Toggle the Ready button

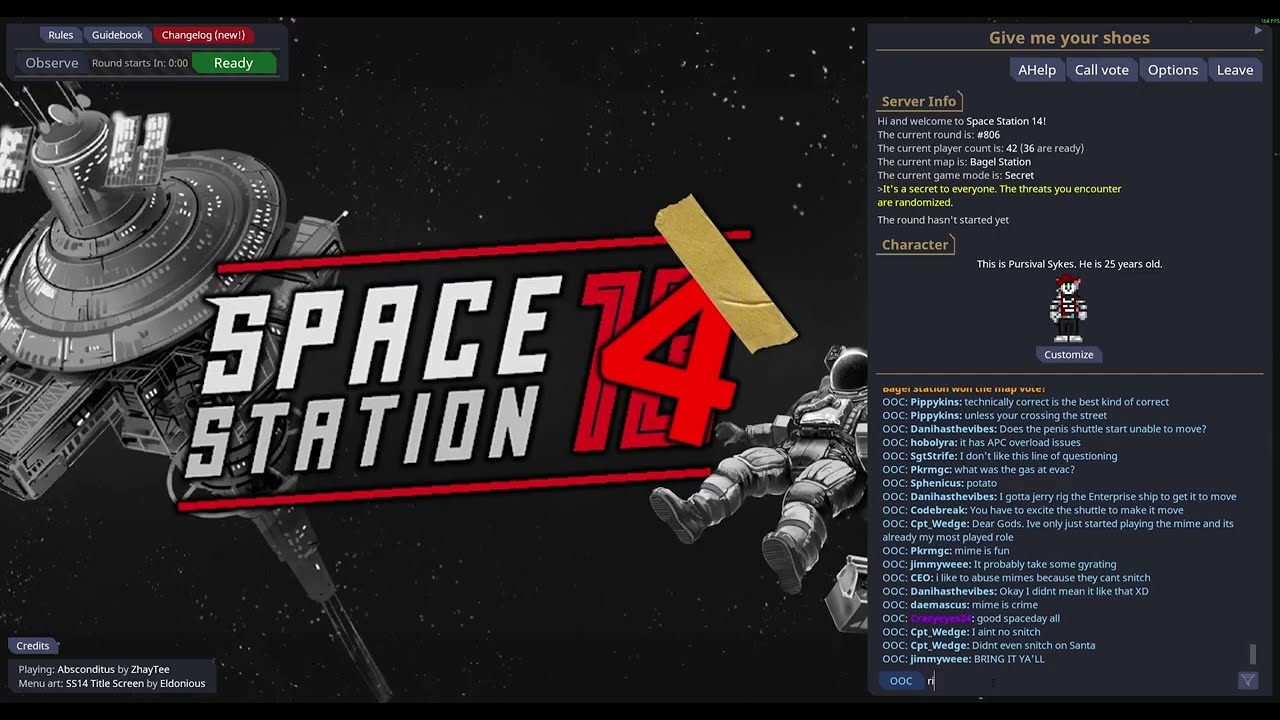233,63
